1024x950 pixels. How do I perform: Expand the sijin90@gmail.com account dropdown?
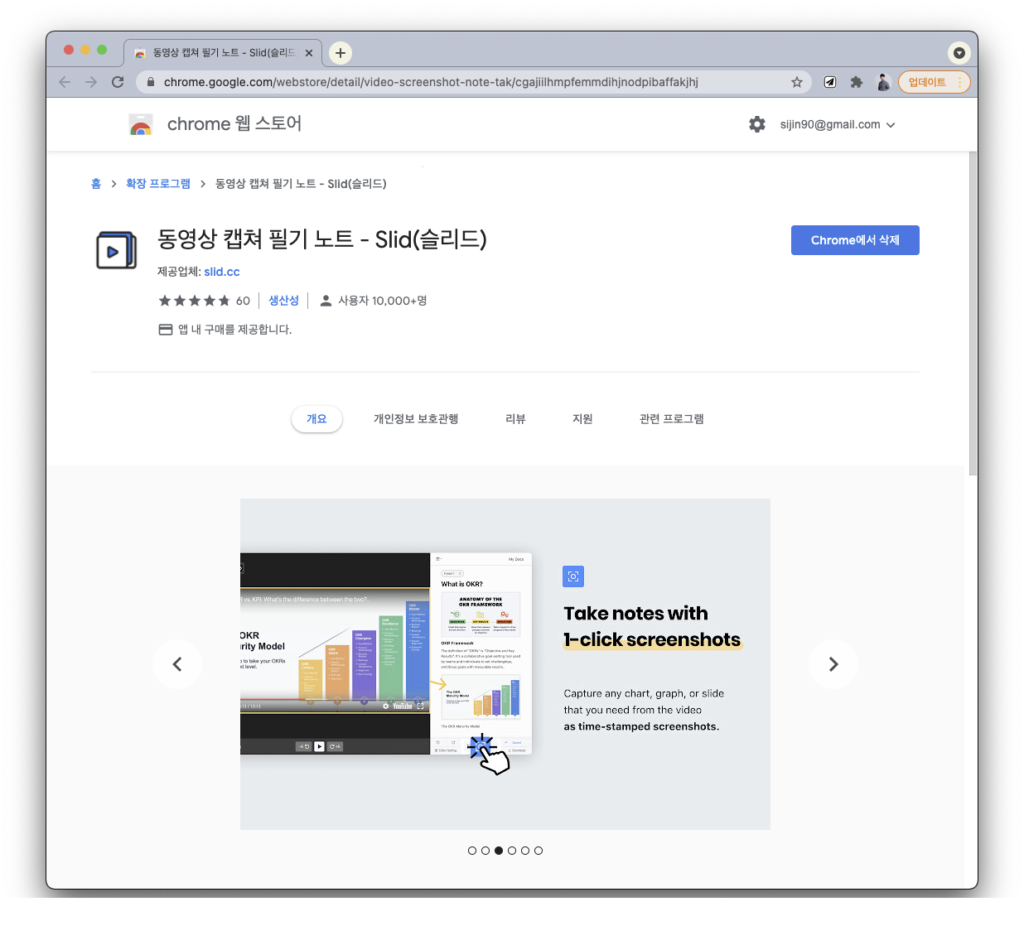(x=837, y=125)
